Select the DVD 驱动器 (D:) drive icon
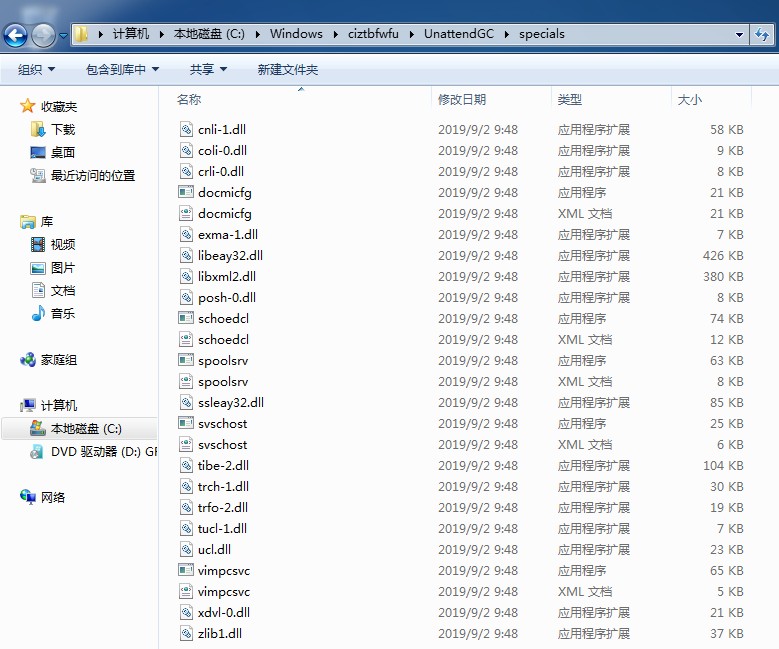 36,452
